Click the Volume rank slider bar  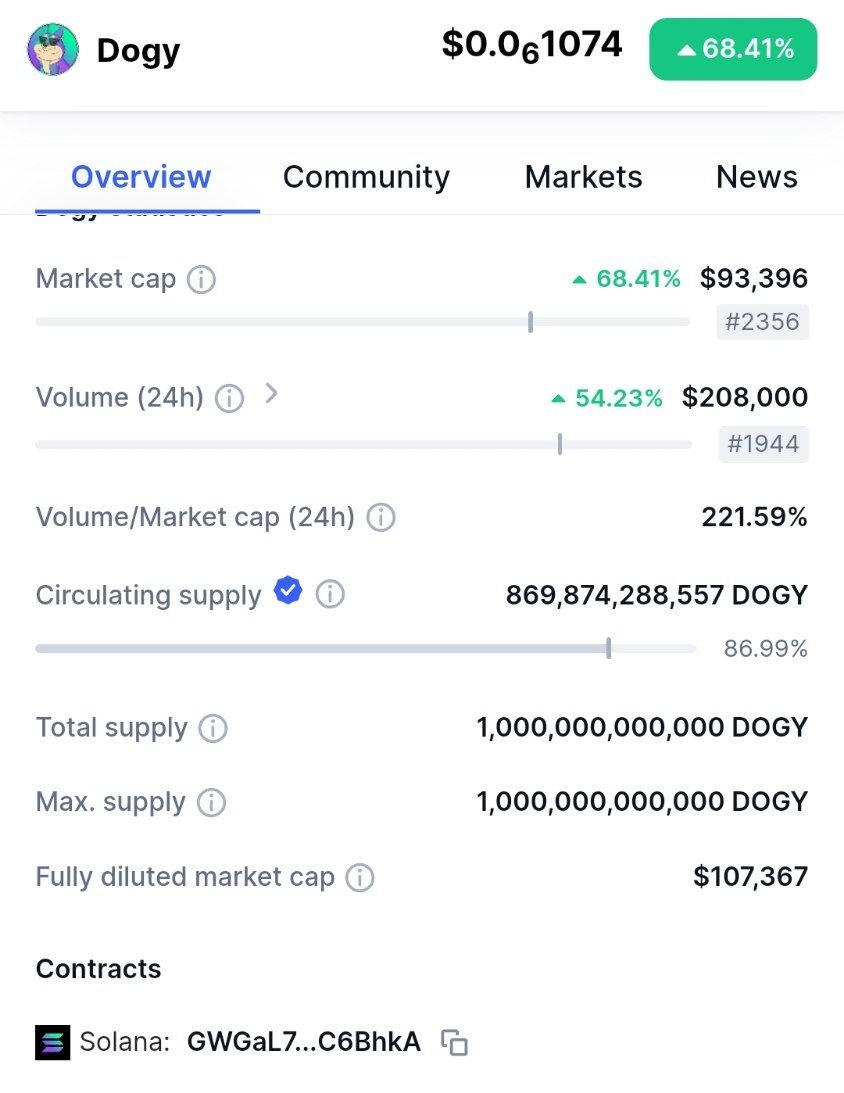[364, 444]
